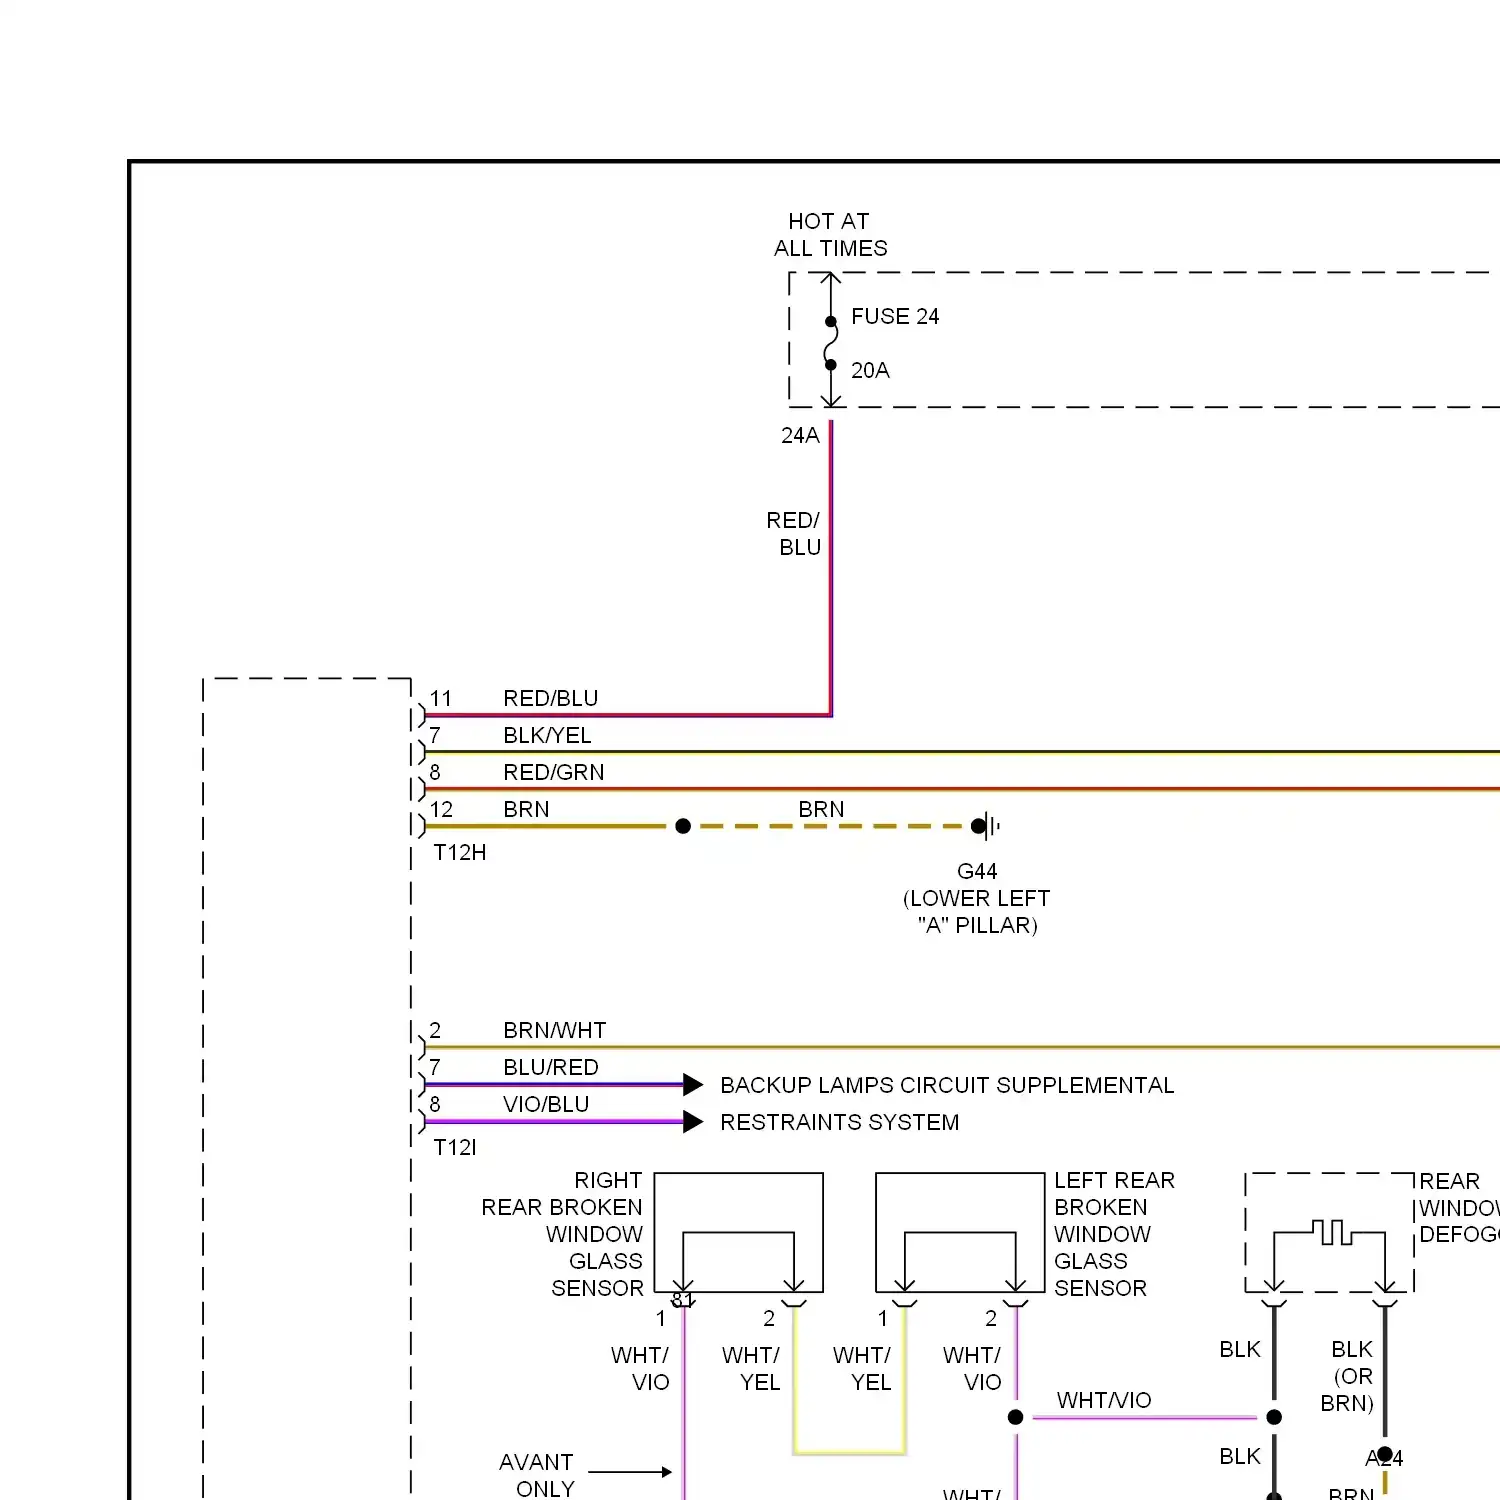Click the 'BLK (OR BRN)' wire label
The width and height of the screenshot is (1500, 1500).
(1348, 1377)
